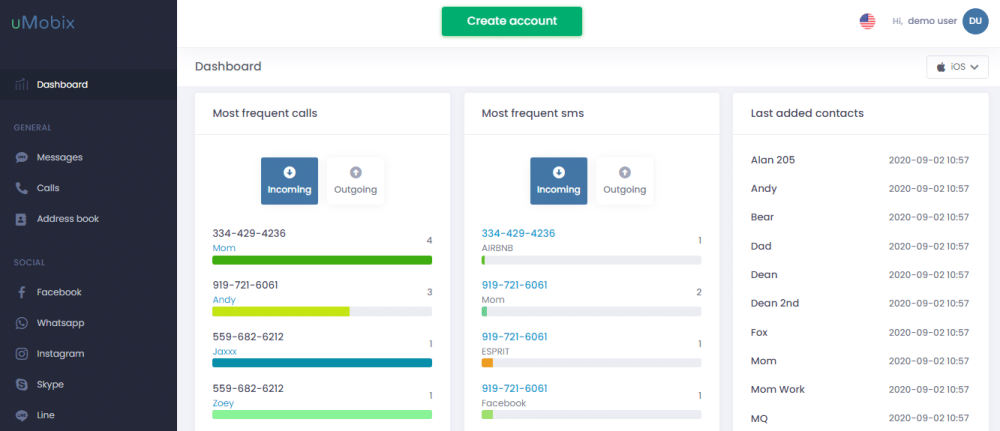Select the Facebook icon in sidebar
This screenshot has width=1000, height=431.
22,292
